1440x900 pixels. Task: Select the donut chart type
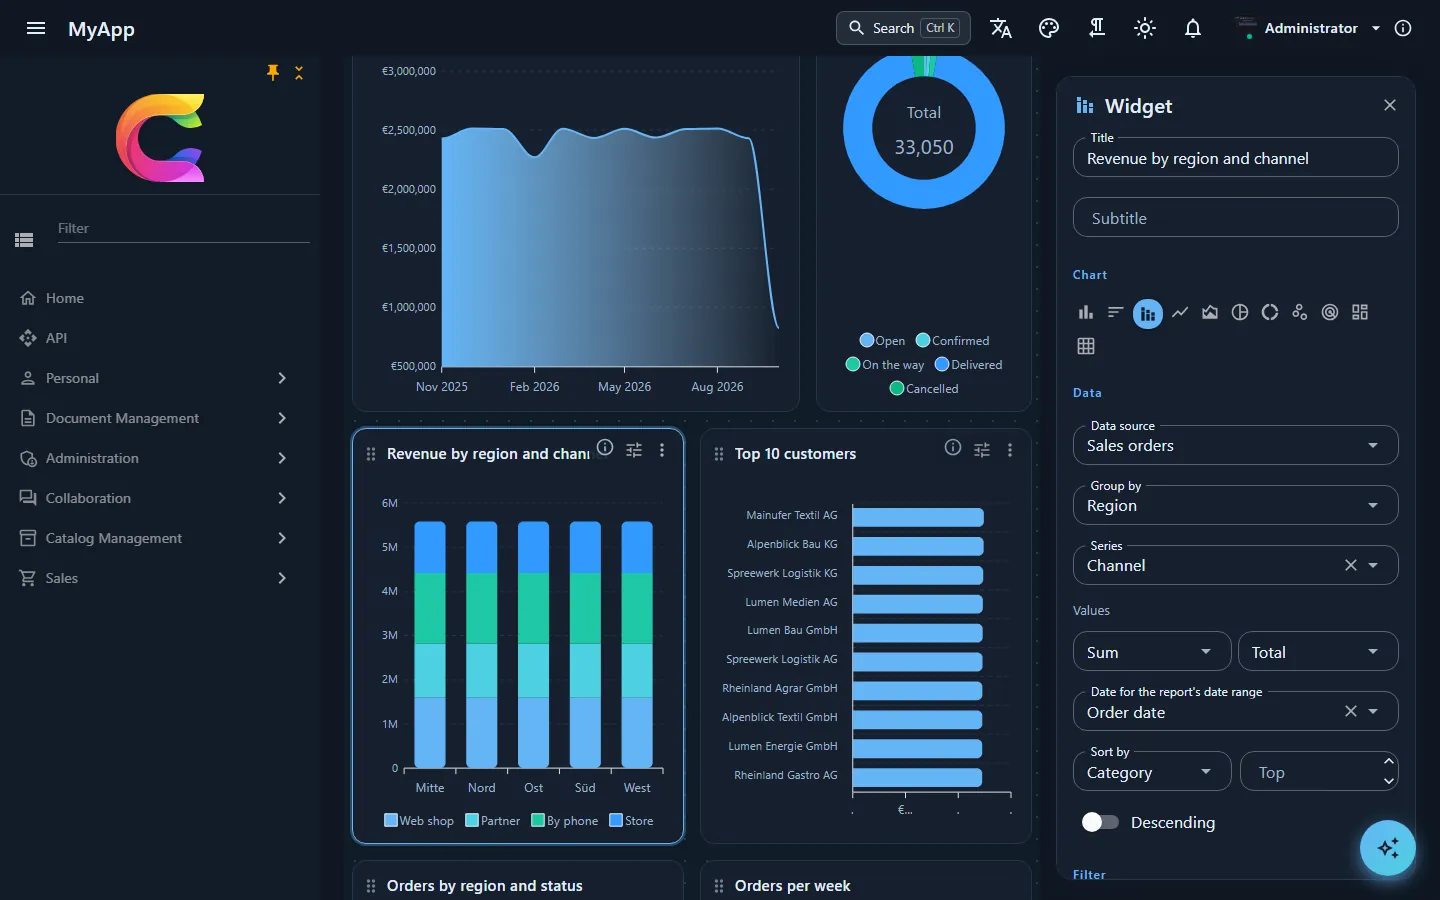pos(1270,312)
